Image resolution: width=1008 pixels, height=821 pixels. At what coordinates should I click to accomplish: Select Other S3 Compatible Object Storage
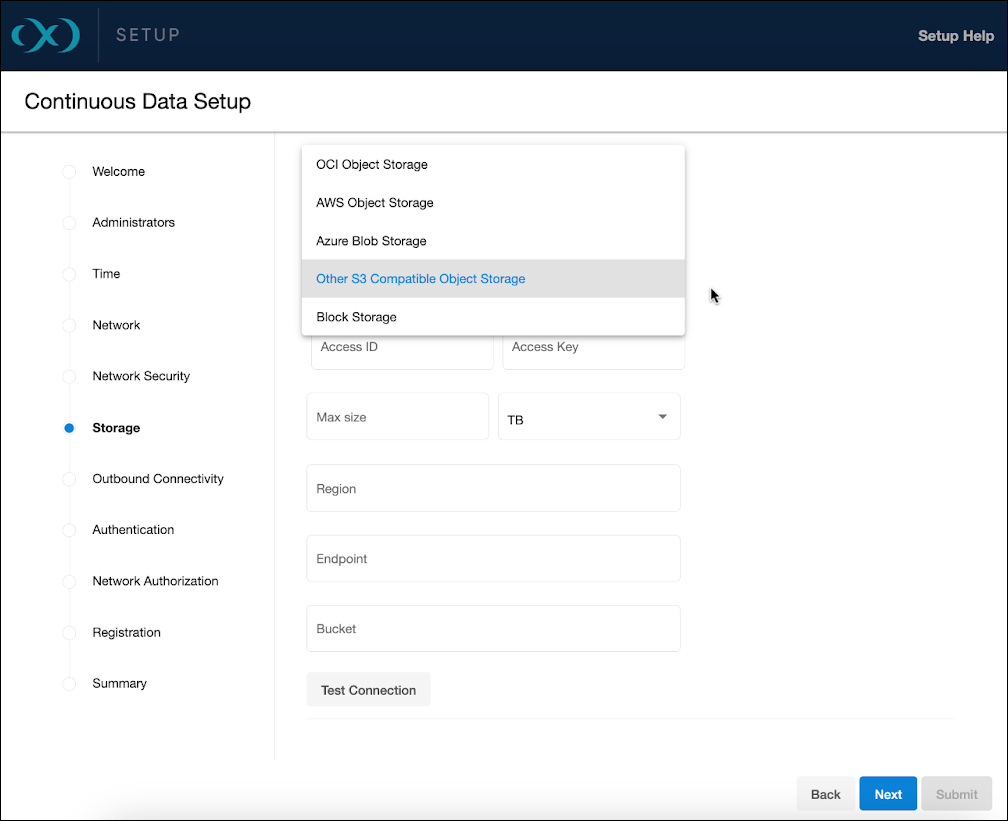coord(420,278)
